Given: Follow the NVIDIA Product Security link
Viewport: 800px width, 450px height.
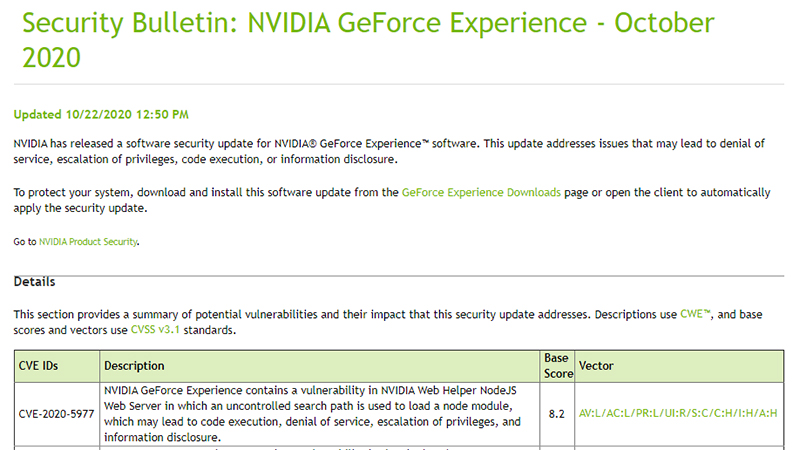Looking at the screenshot, I should point(88,242).
